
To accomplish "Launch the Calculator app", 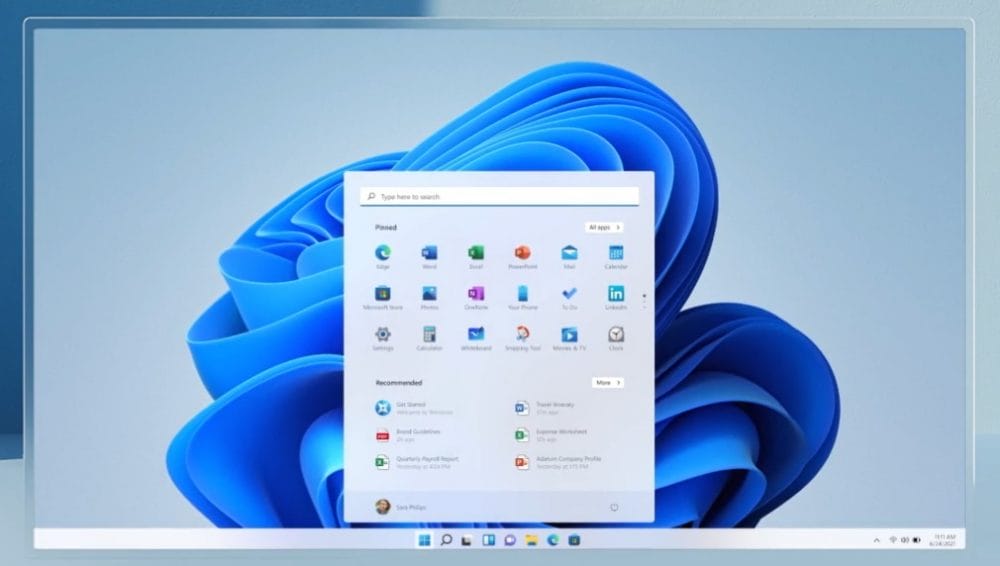I will point(429,338).
